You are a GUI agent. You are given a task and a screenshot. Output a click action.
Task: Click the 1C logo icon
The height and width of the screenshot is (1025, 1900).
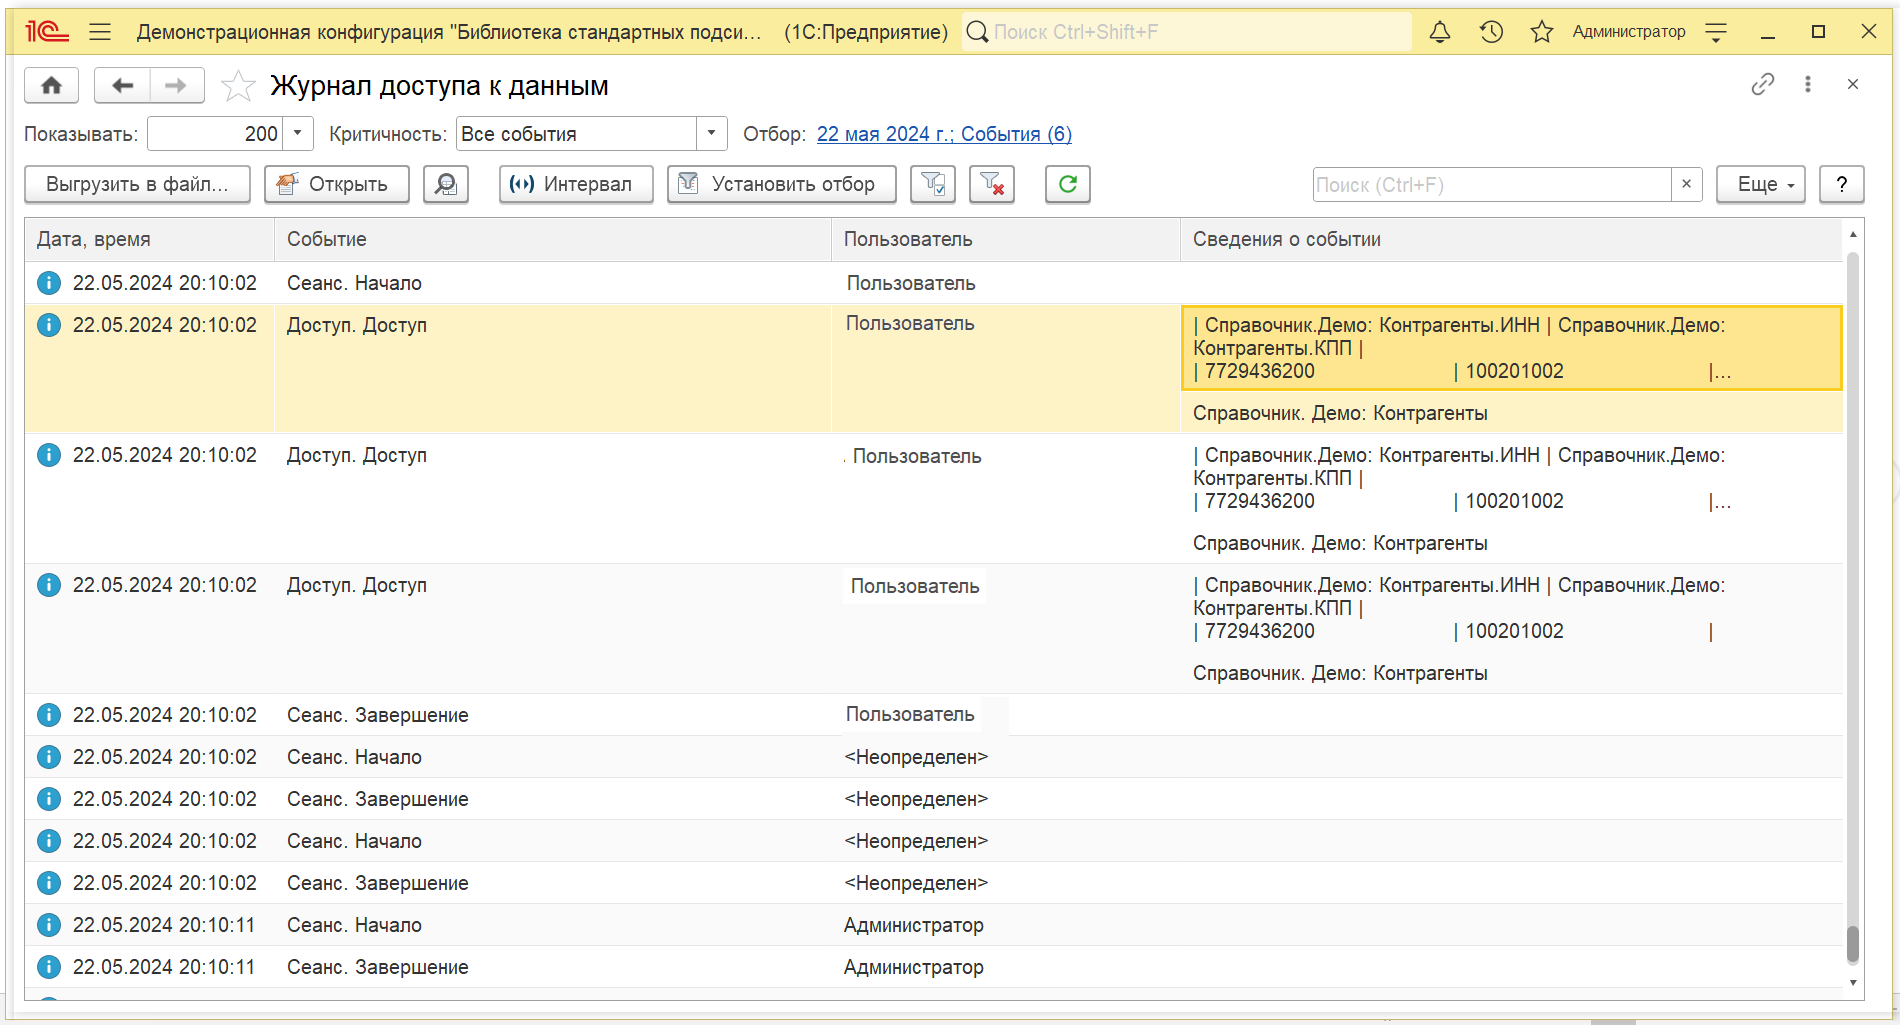point(47,32)
